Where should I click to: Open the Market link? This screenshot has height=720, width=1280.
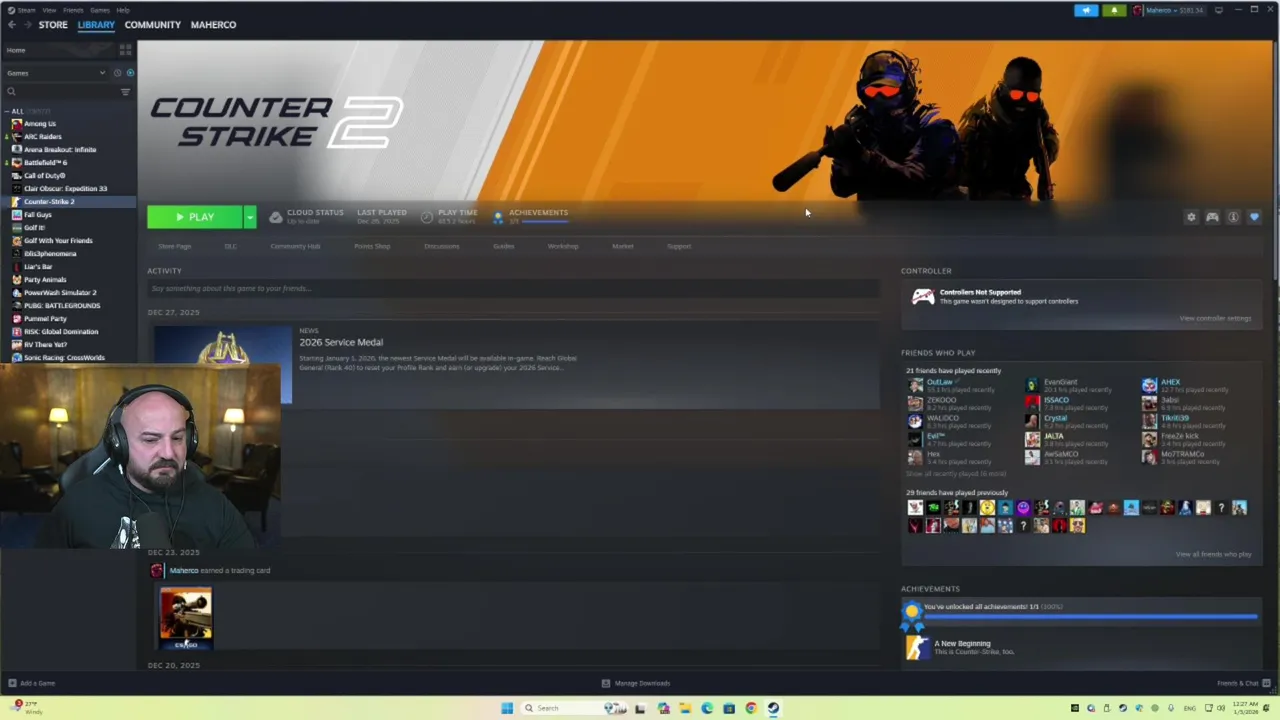(x=623, y=246)
